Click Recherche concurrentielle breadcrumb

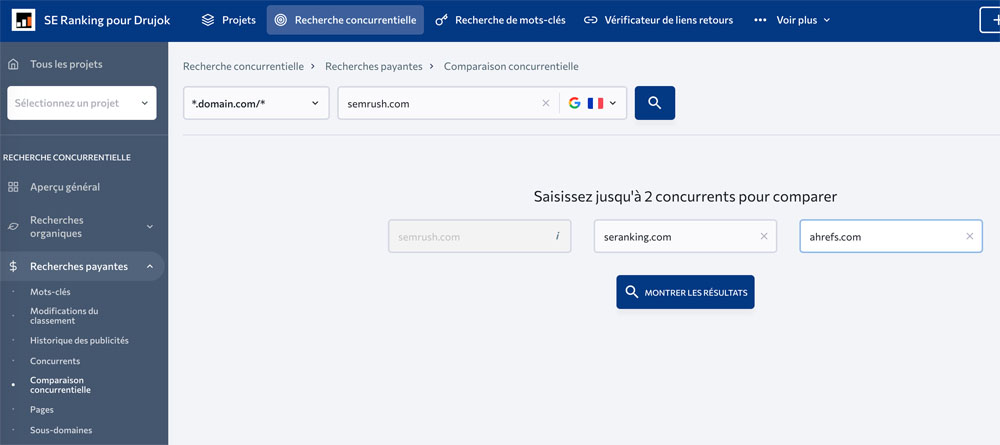tap(243, 66)
